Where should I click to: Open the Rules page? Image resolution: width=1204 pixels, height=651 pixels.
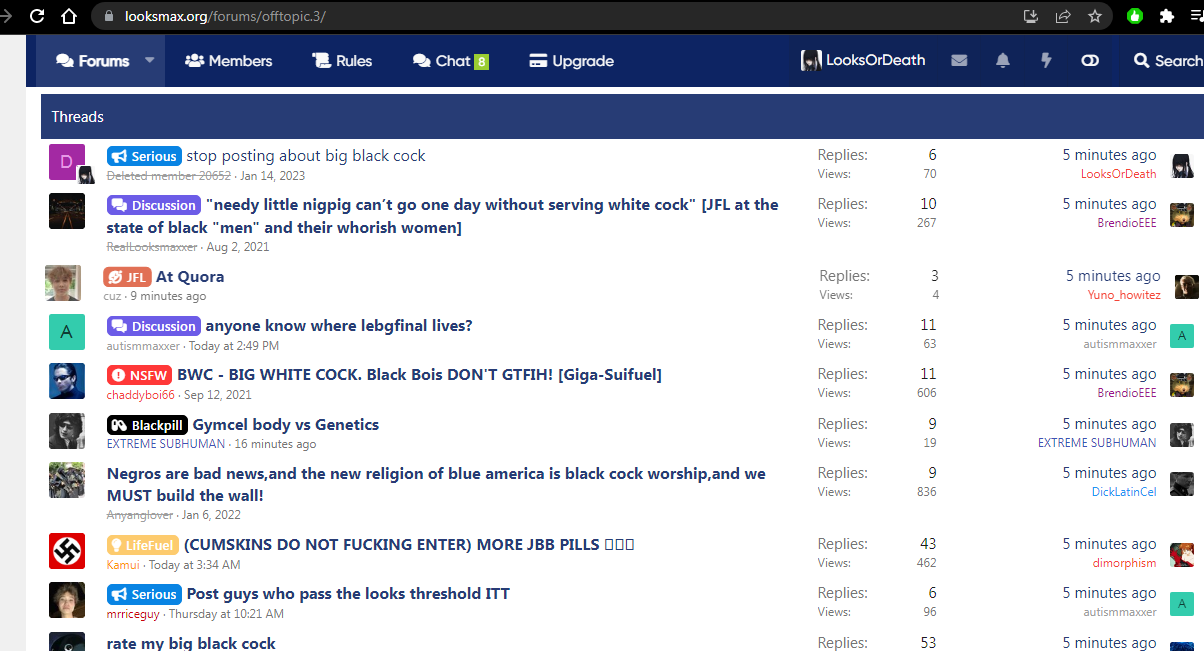tap(342, 61)
